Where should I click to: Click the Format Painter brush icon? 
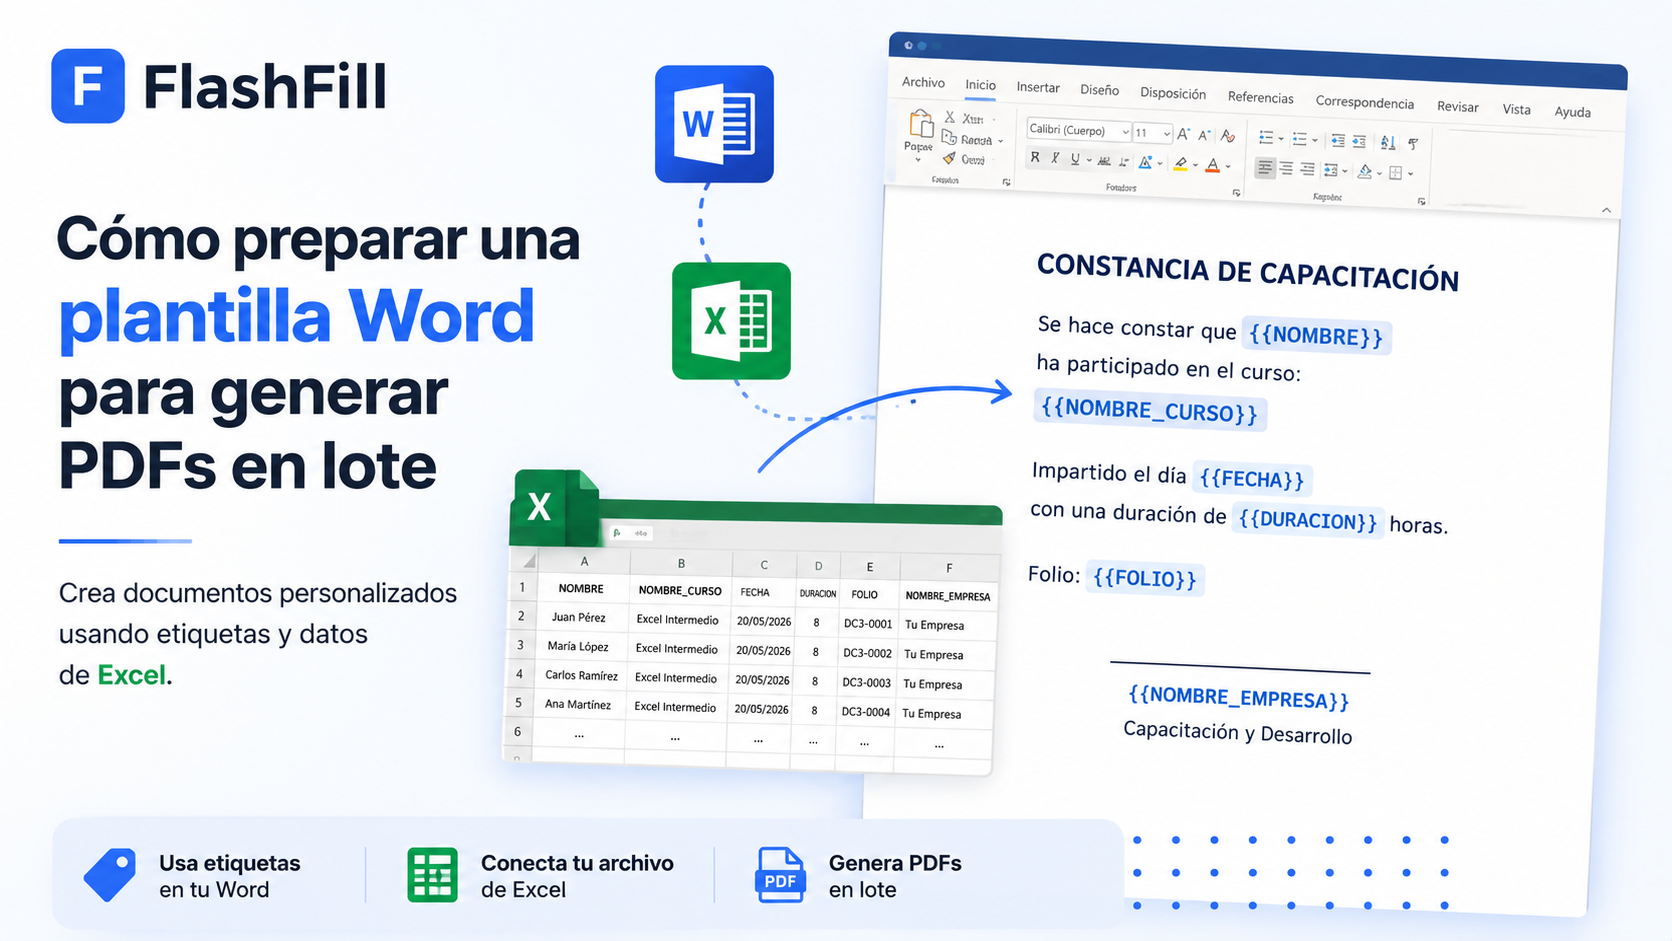coord(949,158)
